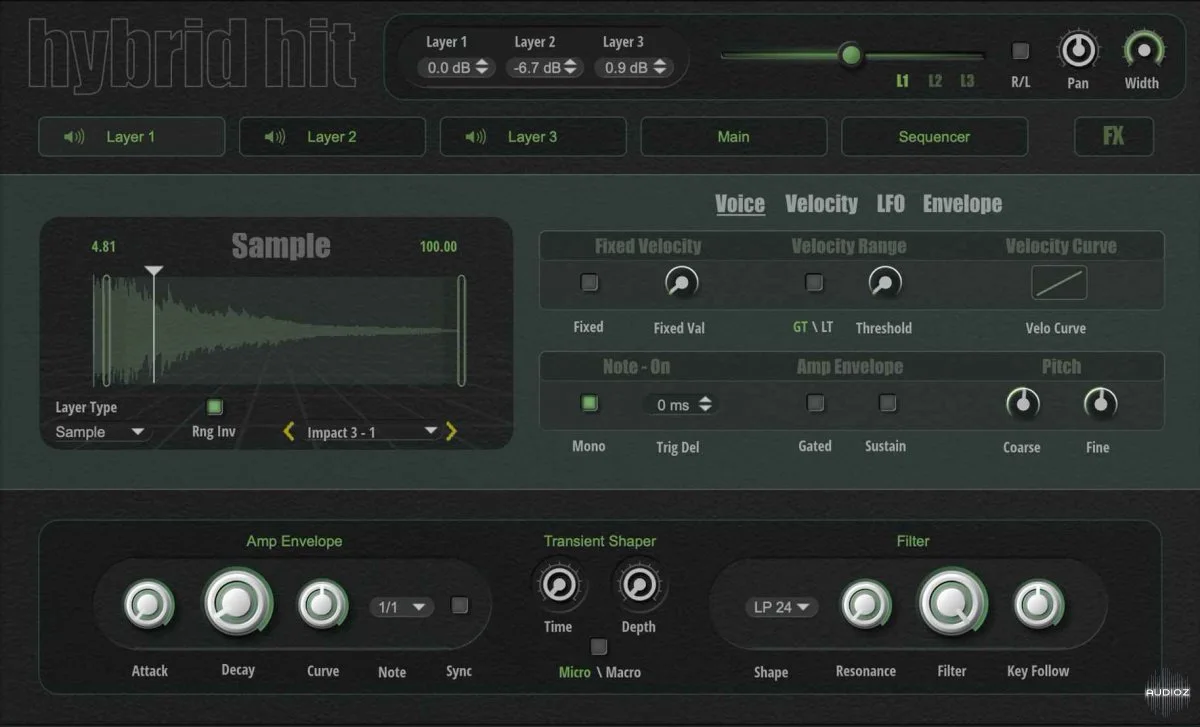The width and height of the screenshot is (1200, 727).
Task: Click the Amp Envelope Decay knob
Action: click(x=238, y=602)
